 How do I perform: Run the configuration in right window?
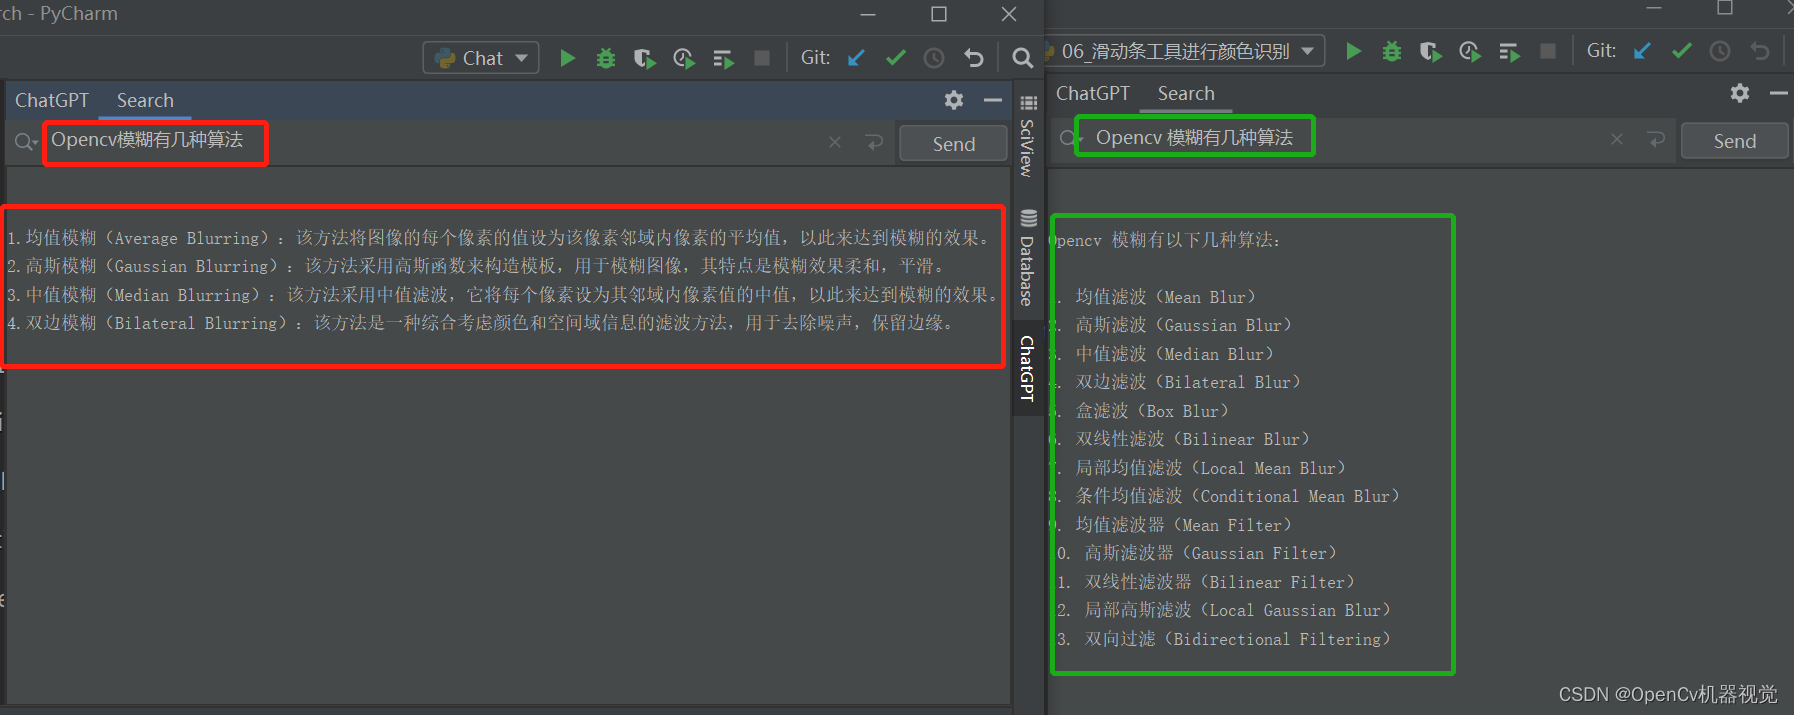coord(1353,51)
